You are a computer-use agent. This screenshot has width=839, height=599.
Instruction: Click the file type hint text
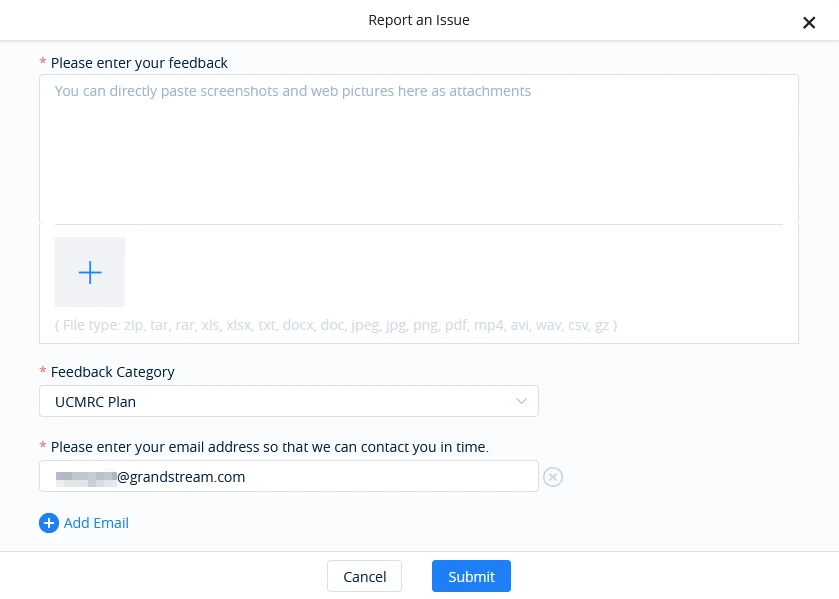[x=336, y=325]
